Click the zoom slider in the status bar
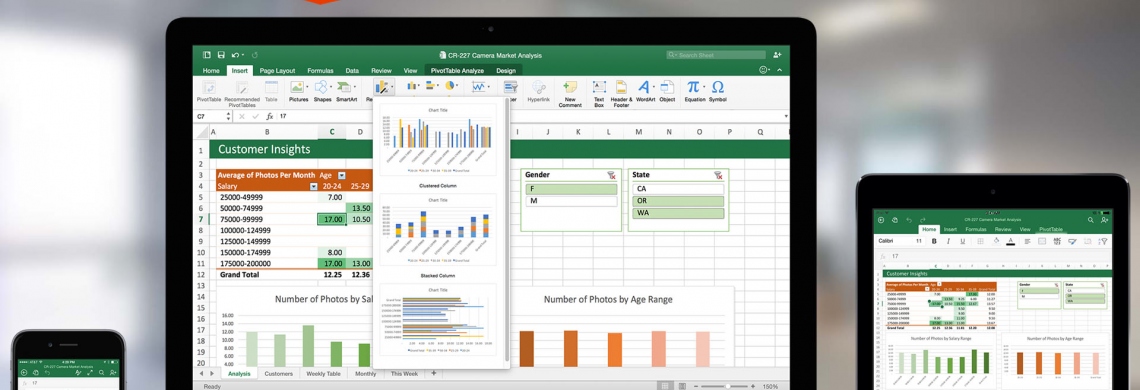The width and height of the screenshot is (1140, 390). [727, 386]
